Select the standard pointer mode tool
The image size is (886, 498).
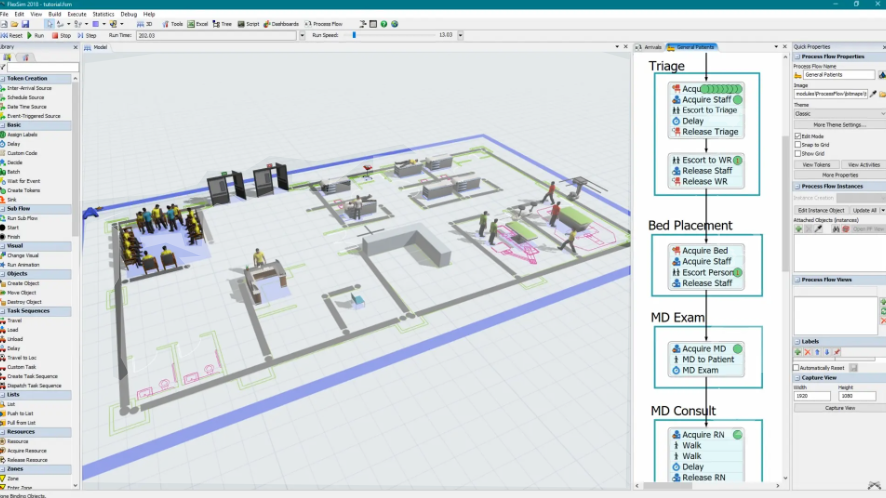[50, 24]
